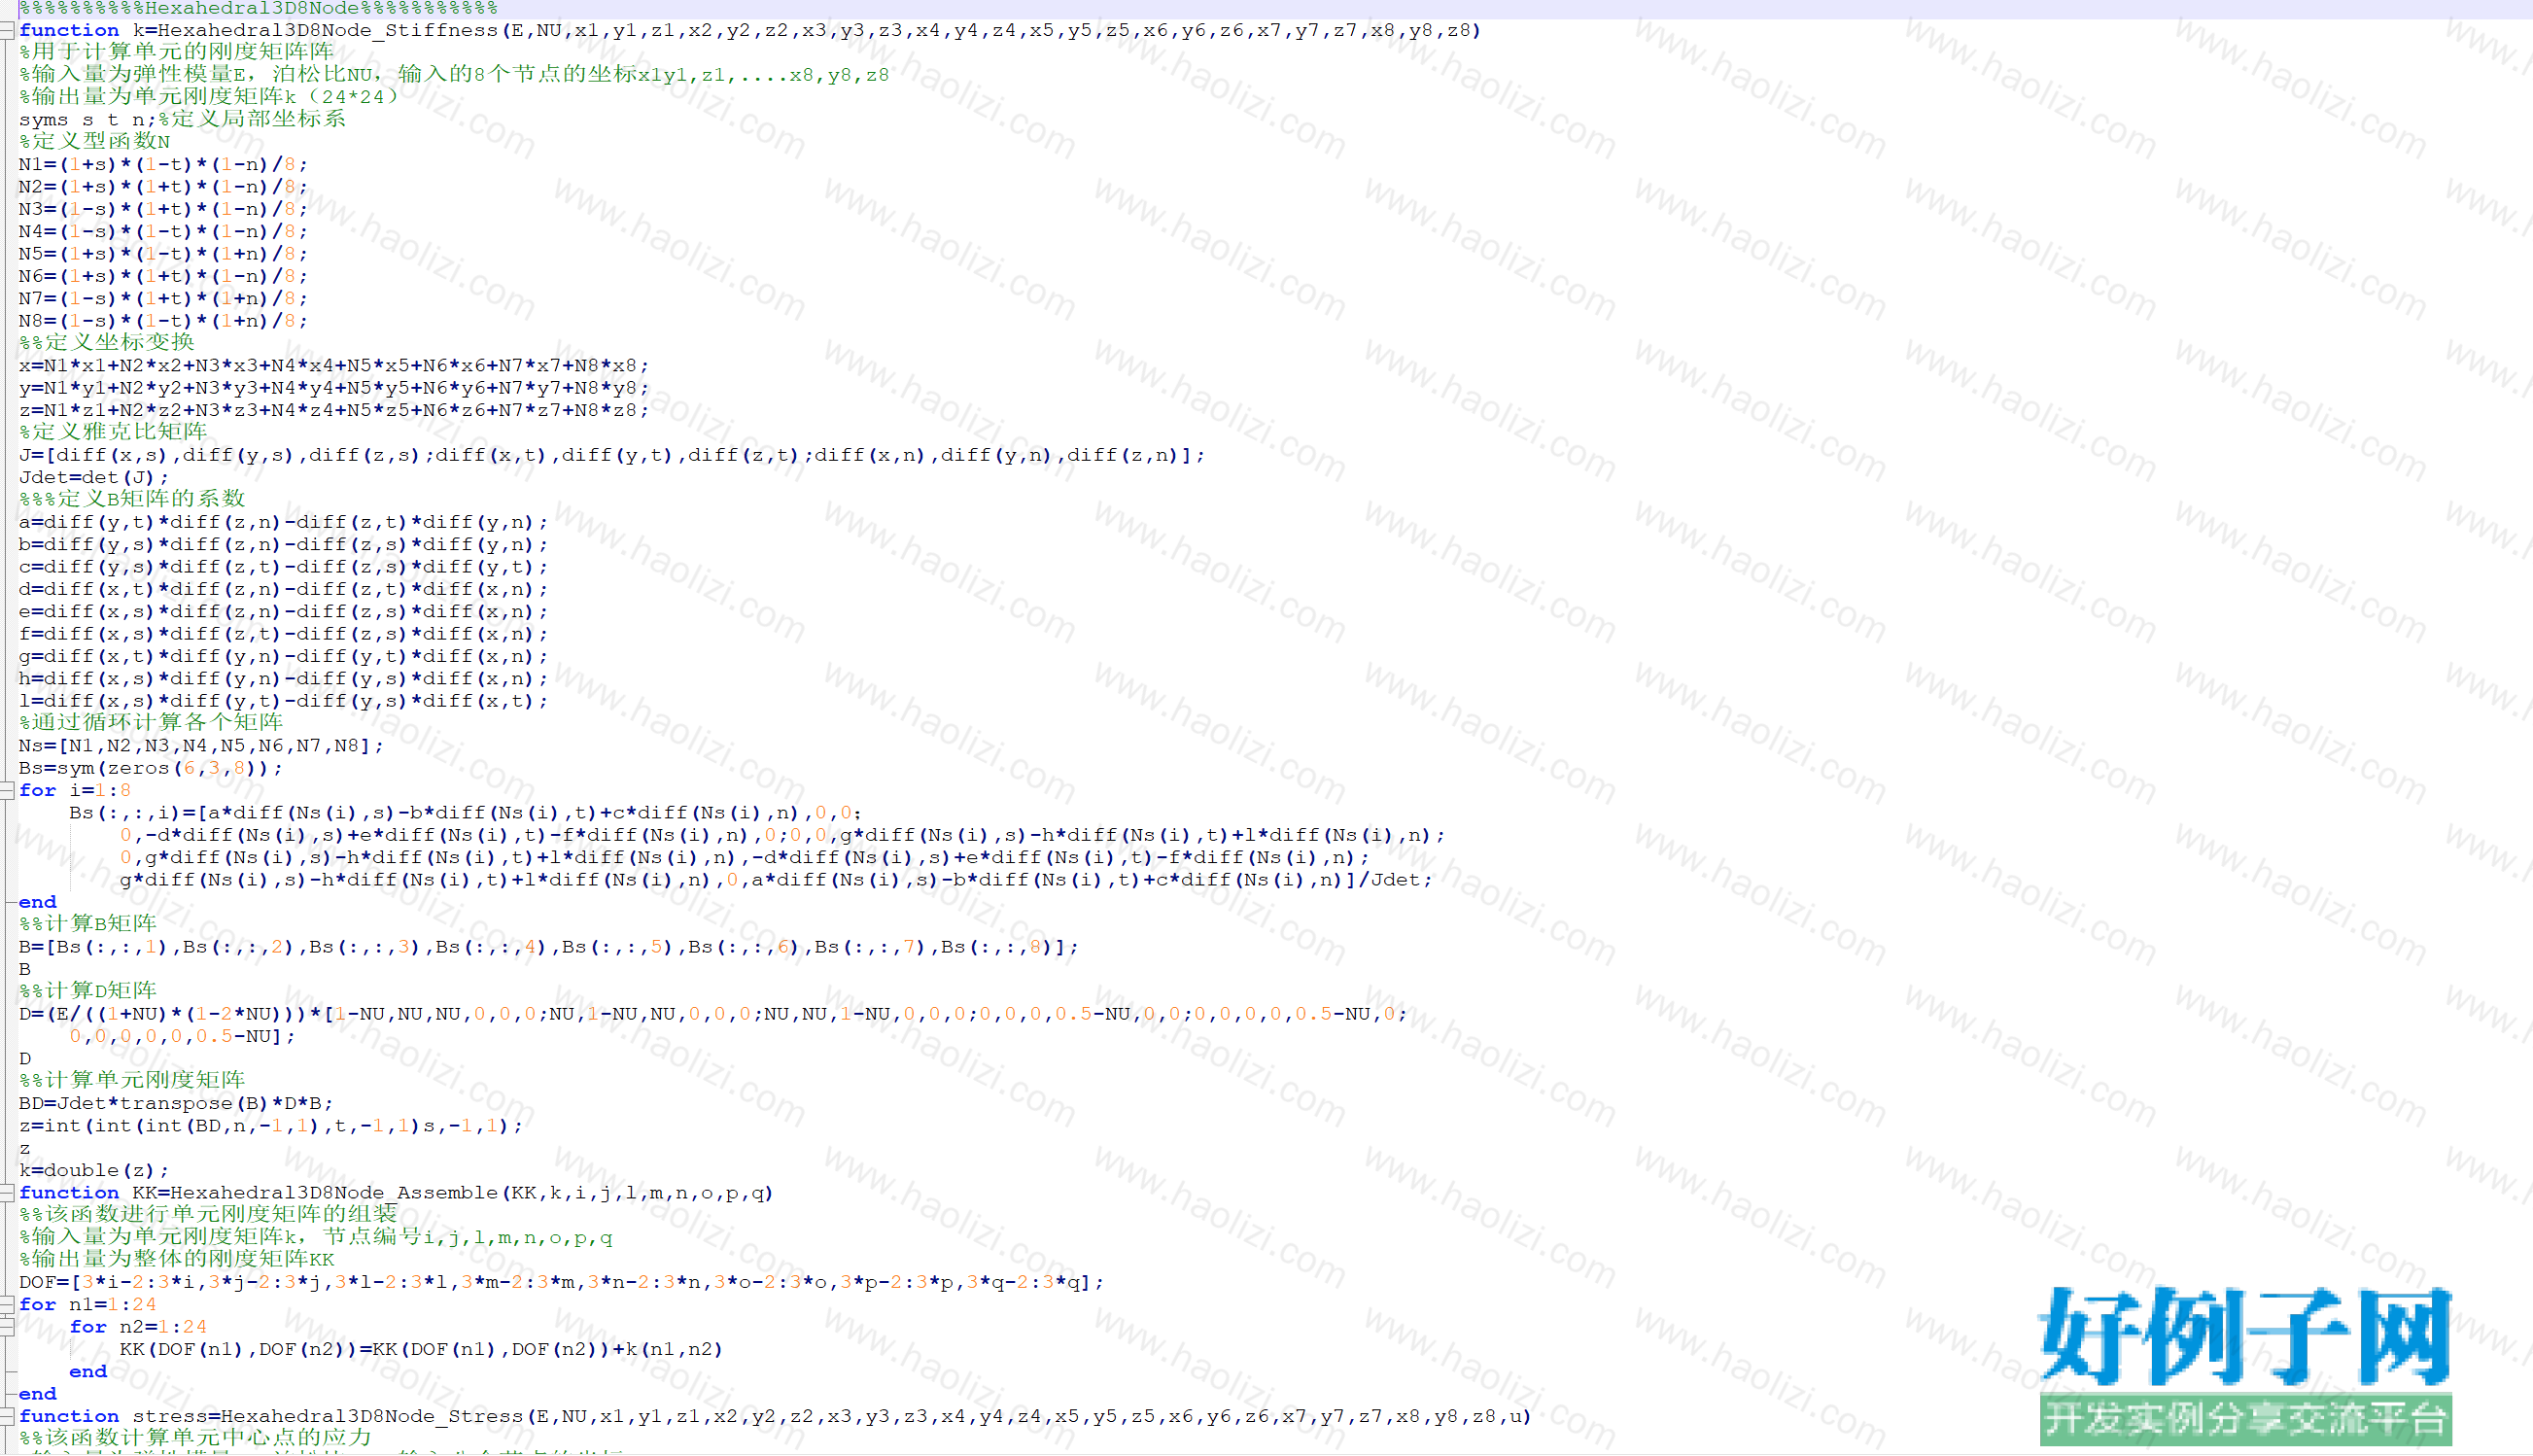Click the line defining N4
2533x1456 pixels.
pyautogui.click(x=163, y=231)
